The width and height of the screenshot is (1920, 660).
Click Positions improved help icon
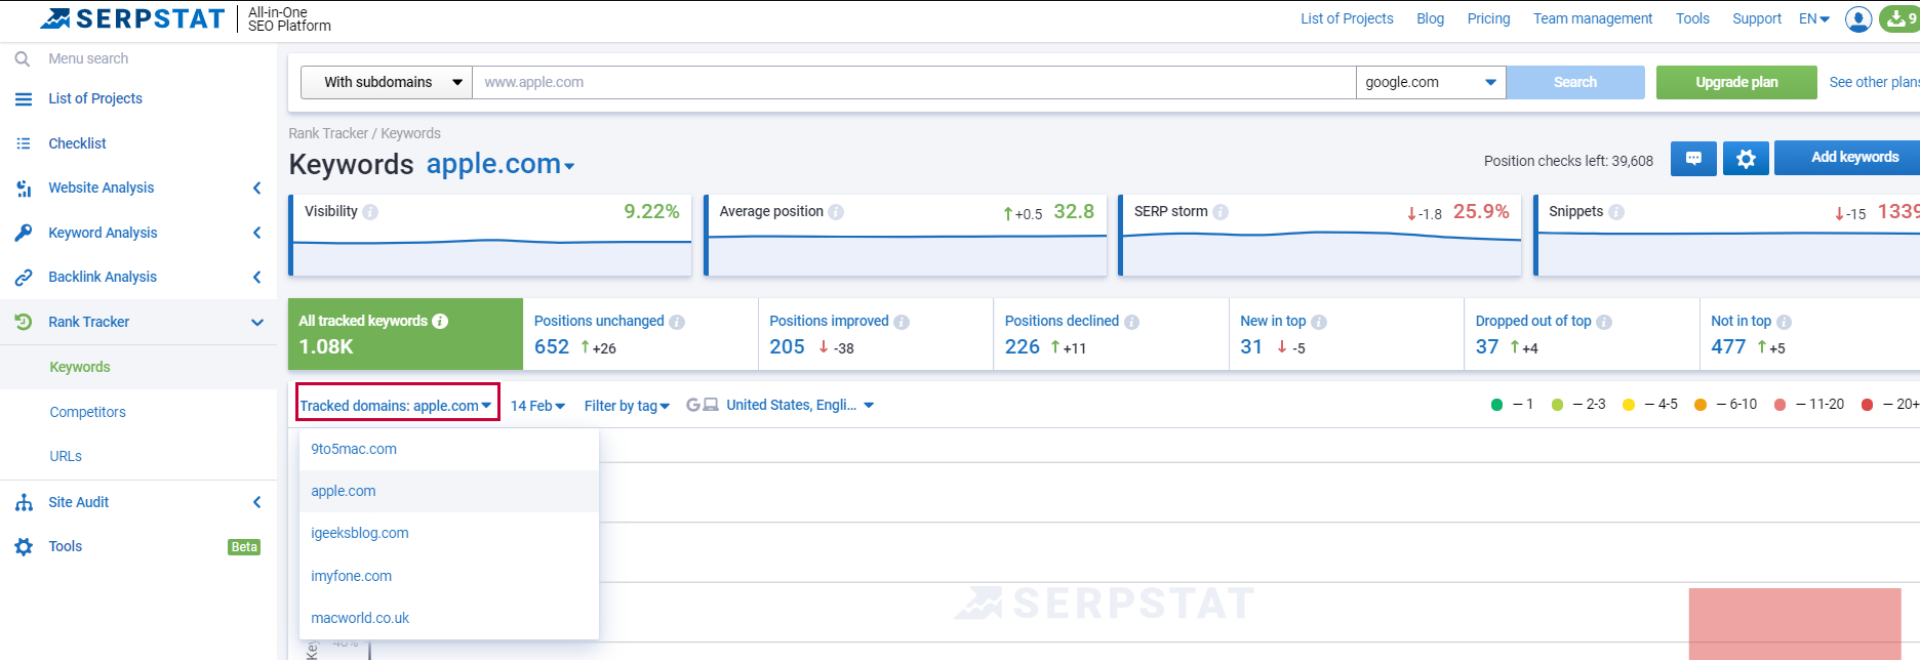pos(902,322)
